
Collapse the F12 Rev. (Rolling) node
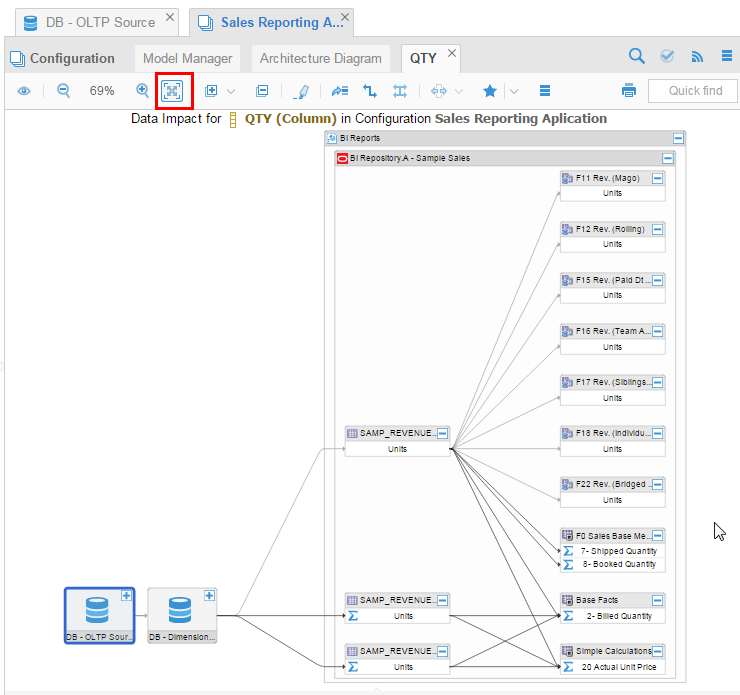pyautogui.click(x=657, y=229)
